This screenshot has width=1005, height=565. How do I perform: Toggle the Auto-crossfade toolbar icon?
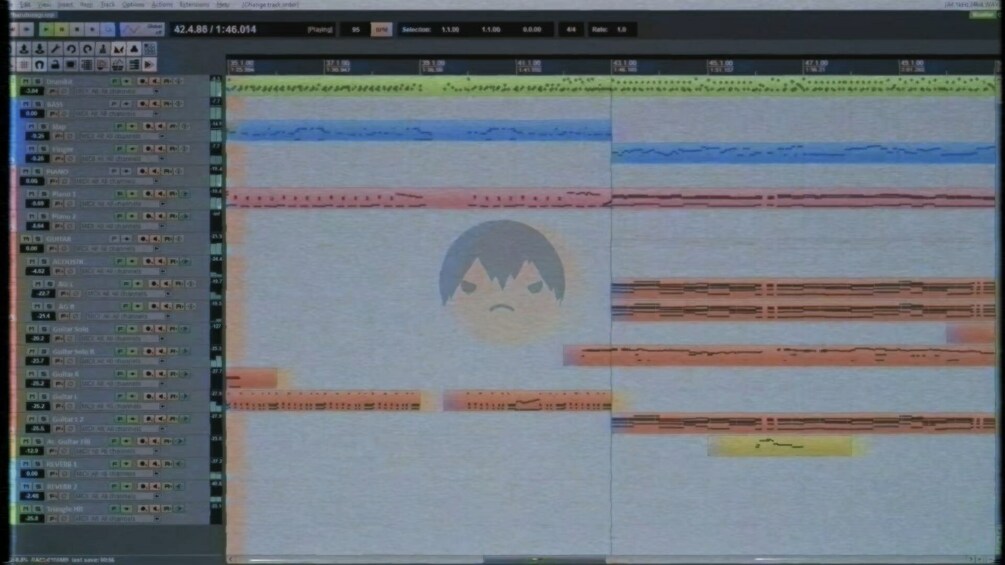119,49
